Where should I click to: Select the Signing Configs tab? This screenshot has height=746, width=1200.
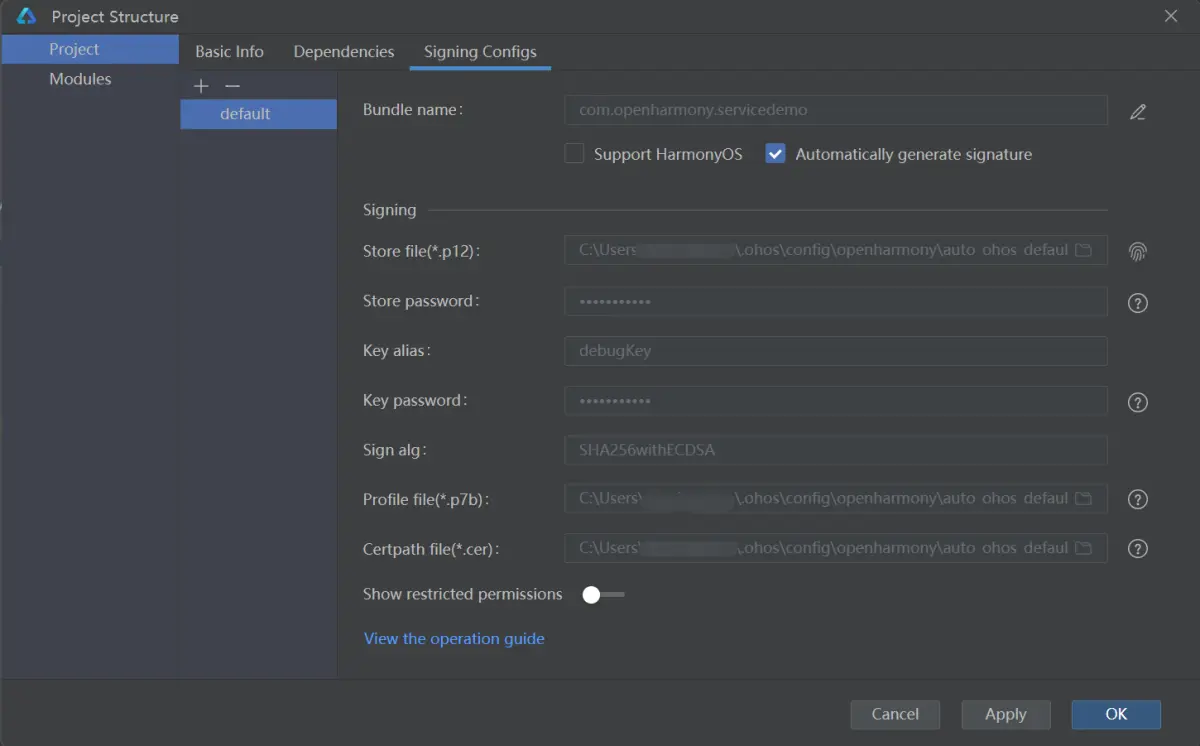pyautogui.click(x=480, y=52)
